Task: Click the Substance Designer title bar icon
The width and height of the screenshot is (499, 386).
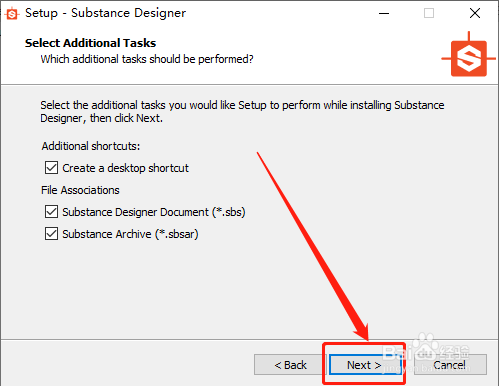Action: 12,14
